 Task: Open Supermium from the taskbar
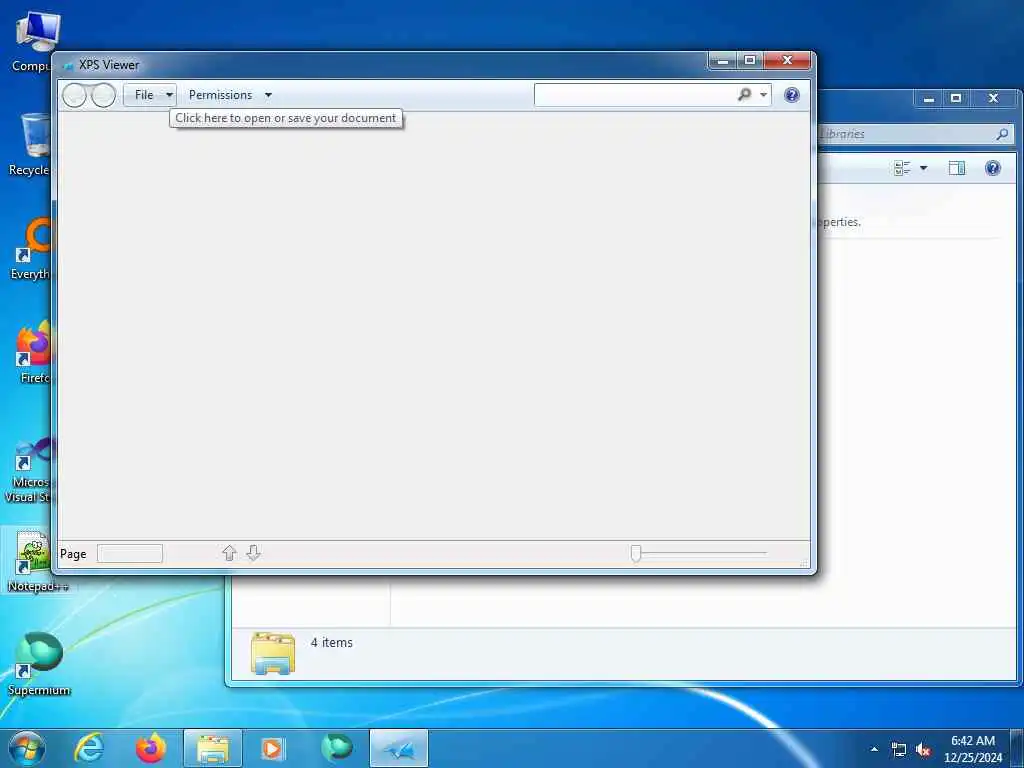[337, 748]
